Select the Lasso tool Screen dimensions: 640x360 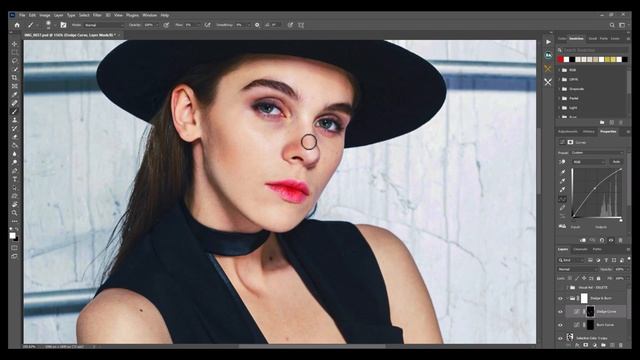coord(15,61)
